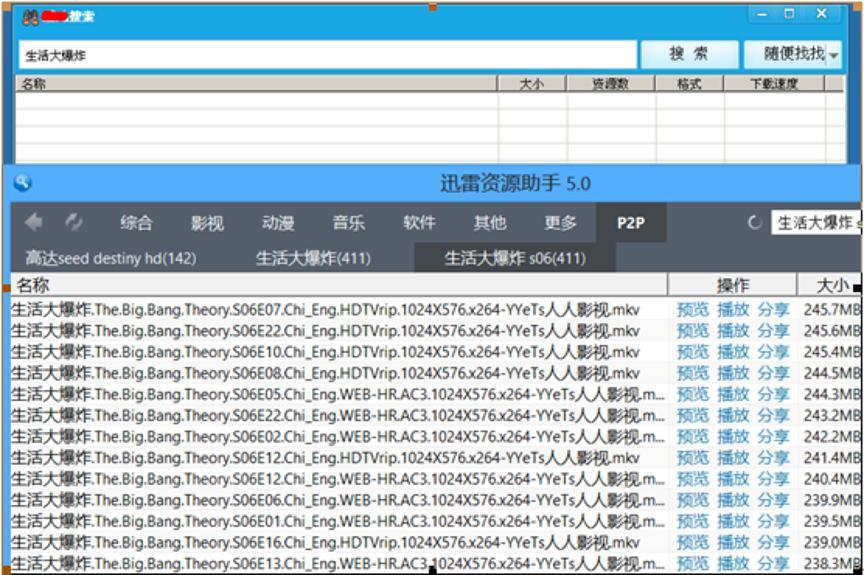This screenshot has height=575, width=864.
Task: Click 播放 for S06E05 WEB-HR
Action: pos(733,394)
